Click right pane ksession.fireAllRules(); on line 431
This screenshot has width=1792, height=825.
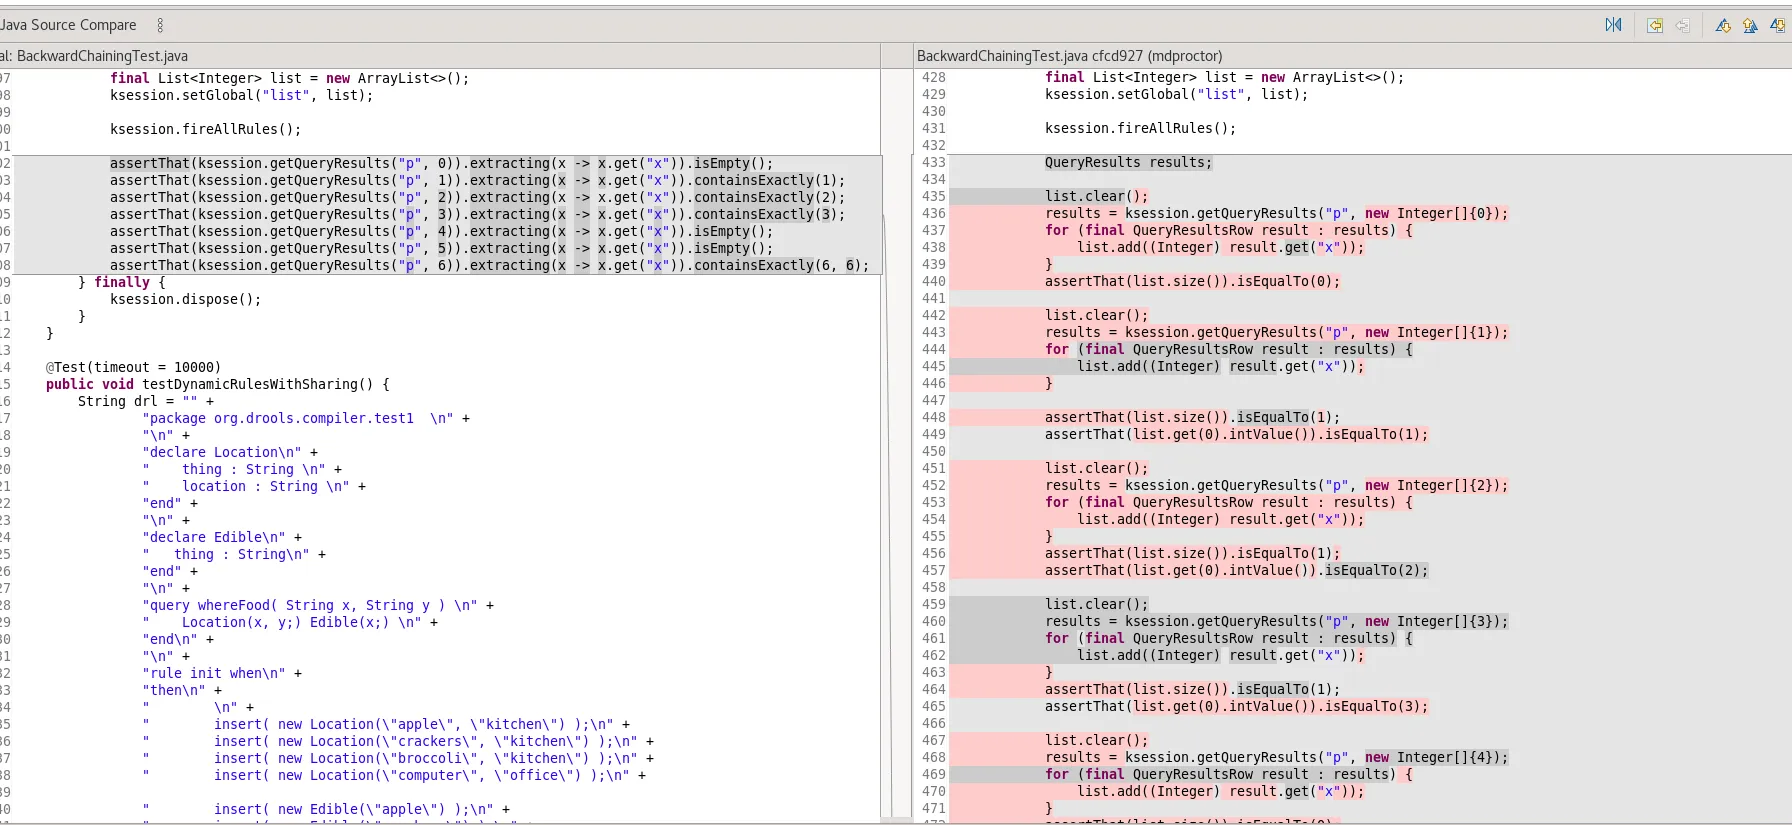(x=1141, y=128)
